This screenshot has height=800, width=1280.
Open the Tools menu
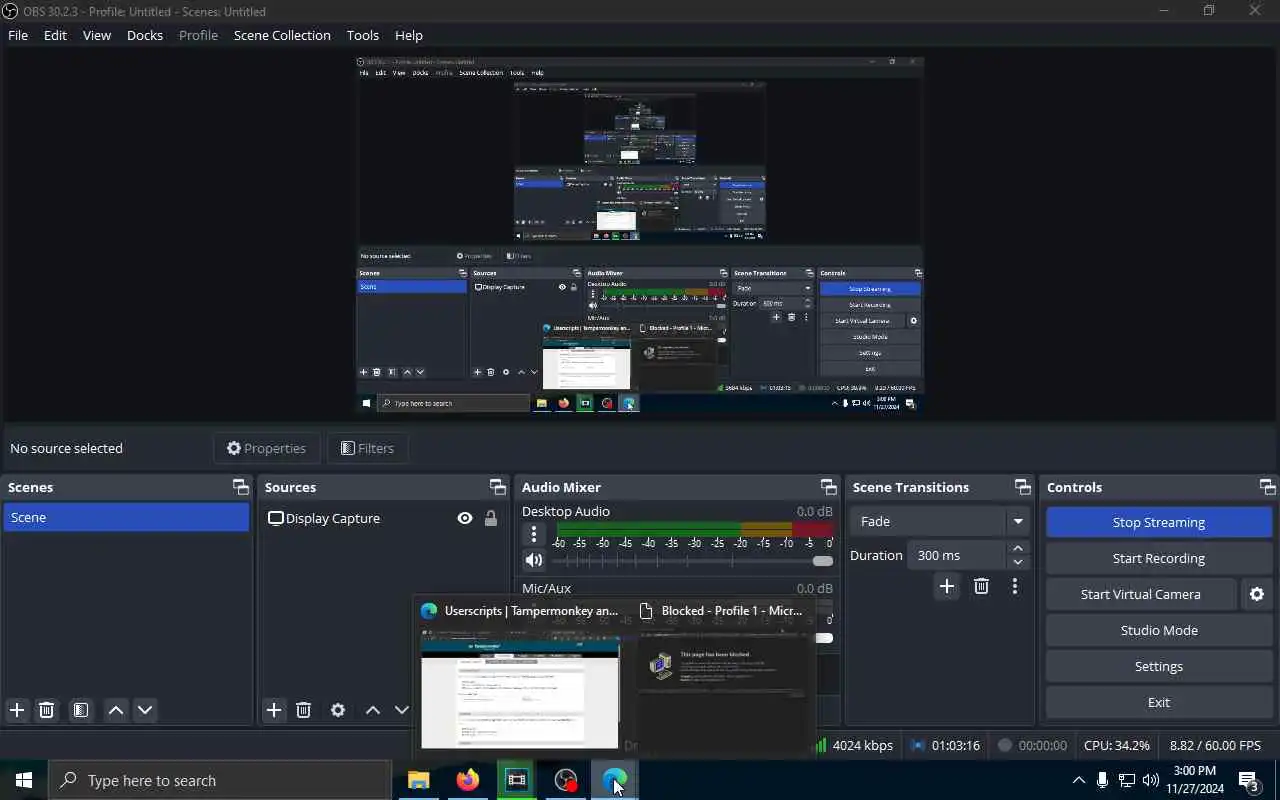point(363,35)
